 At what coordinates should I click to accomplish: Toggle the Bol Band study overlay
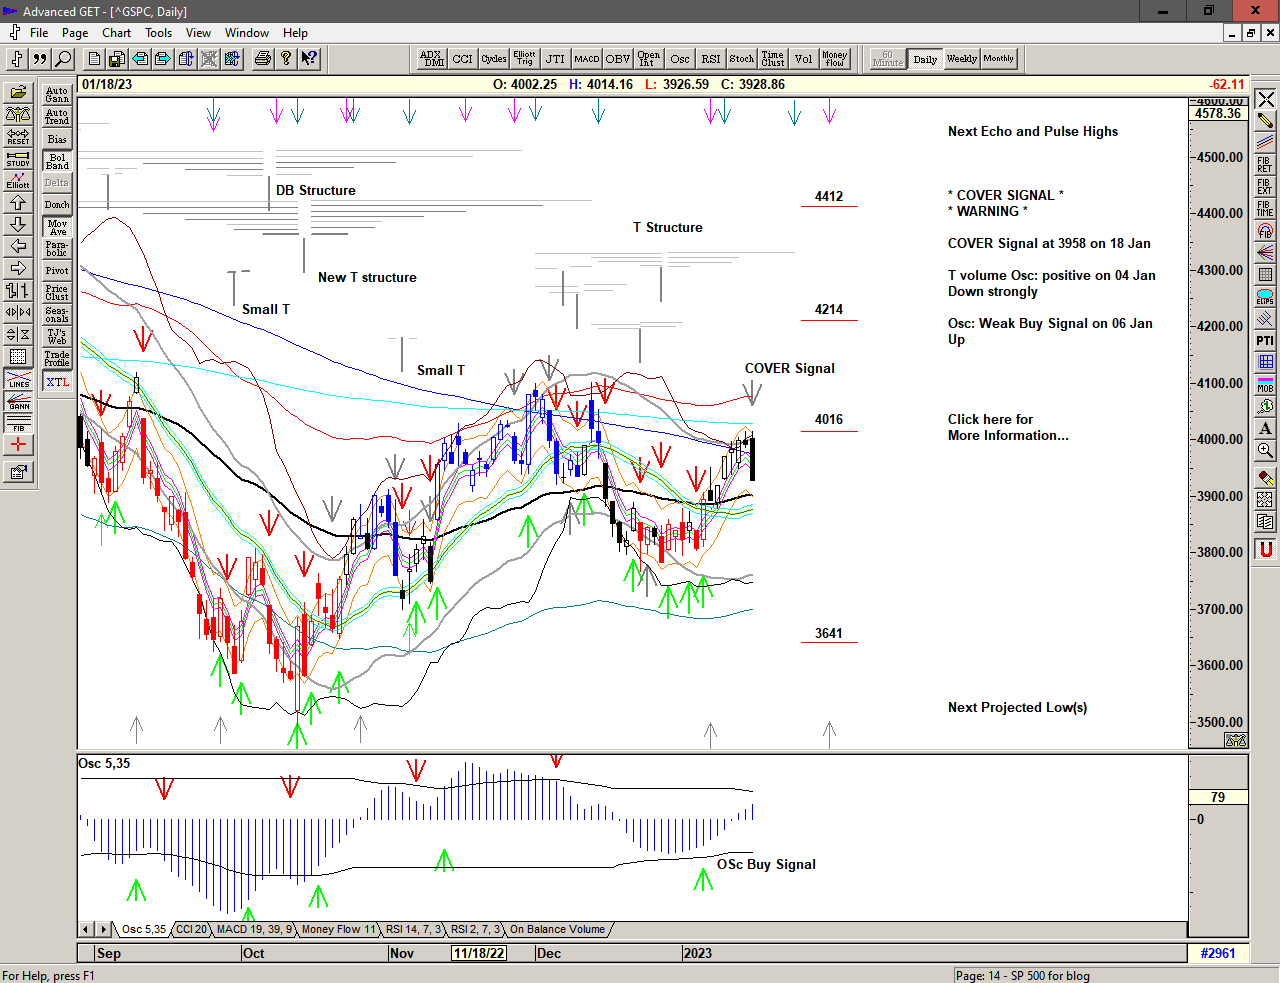coord(57,161)
